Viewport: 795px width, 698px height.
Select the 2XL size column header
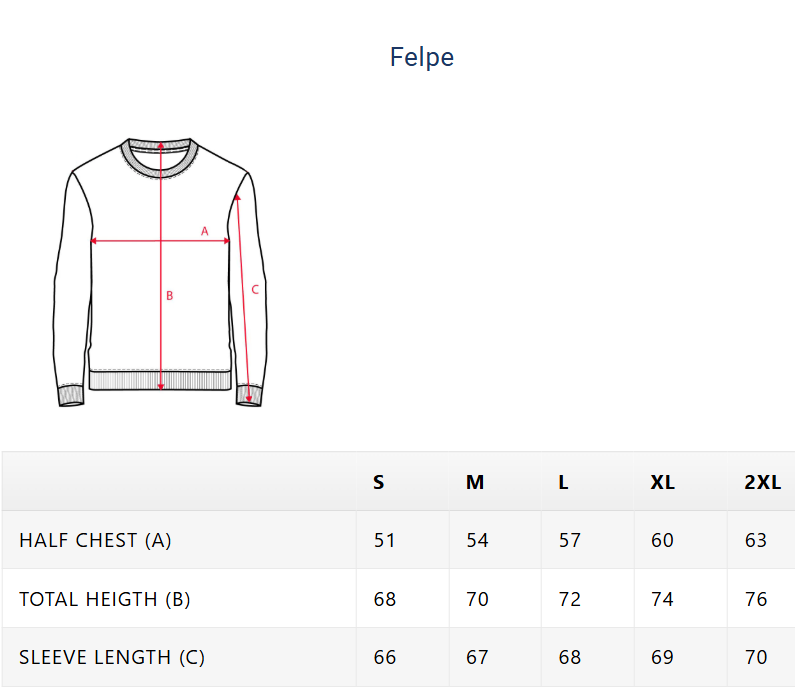(x=762, y=482)
